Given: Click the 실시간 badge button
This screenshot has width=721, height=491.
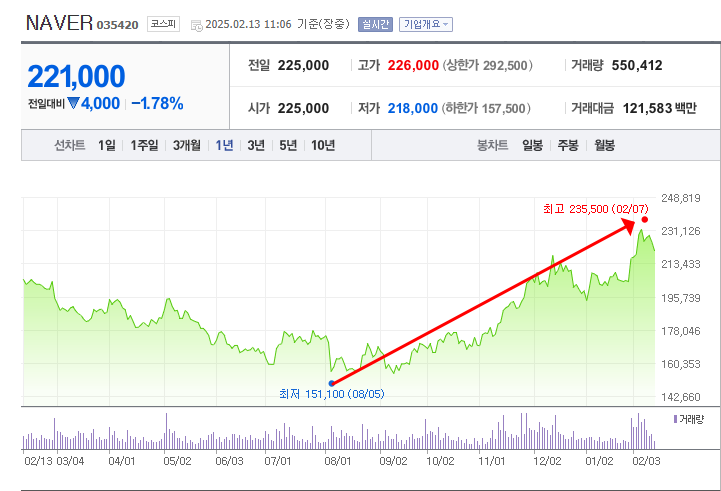Looking at the screenshot, I should [375, 24].
